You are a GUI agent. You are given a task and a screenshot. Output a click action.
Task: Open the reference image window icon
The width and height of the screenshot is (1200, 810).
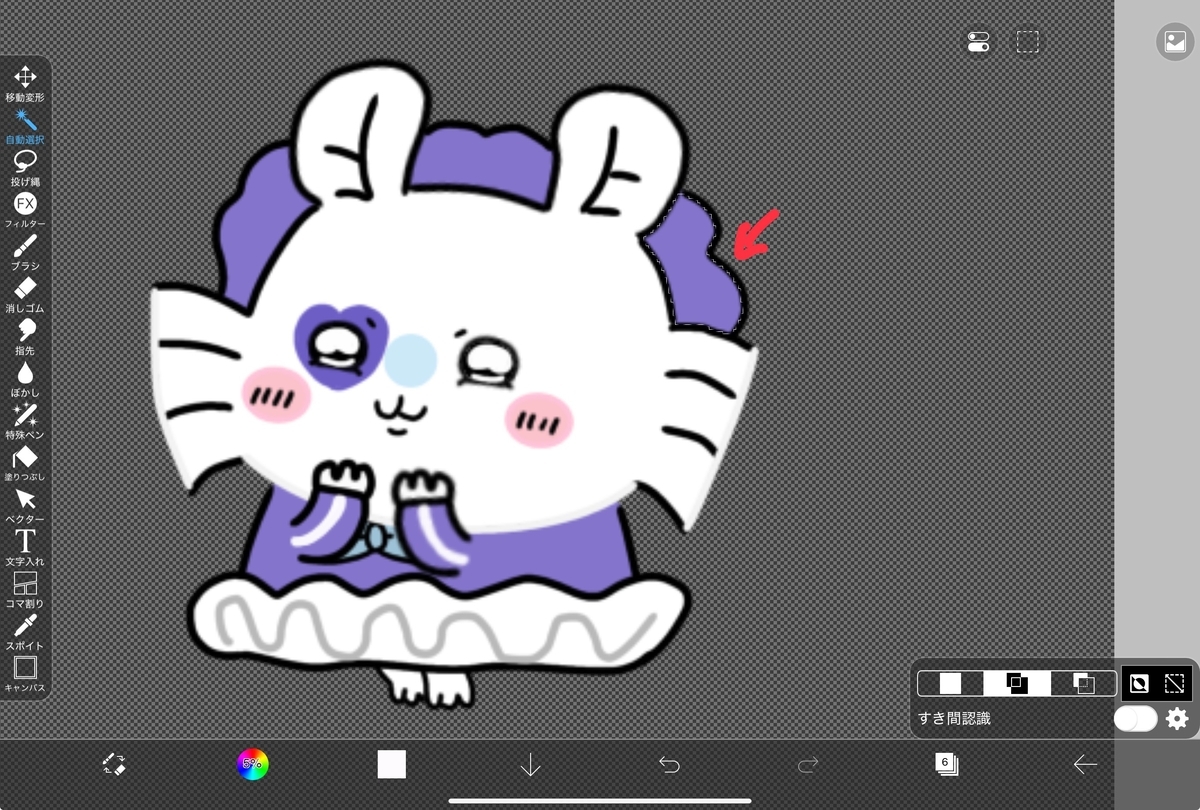click(x=1174, y=41)
